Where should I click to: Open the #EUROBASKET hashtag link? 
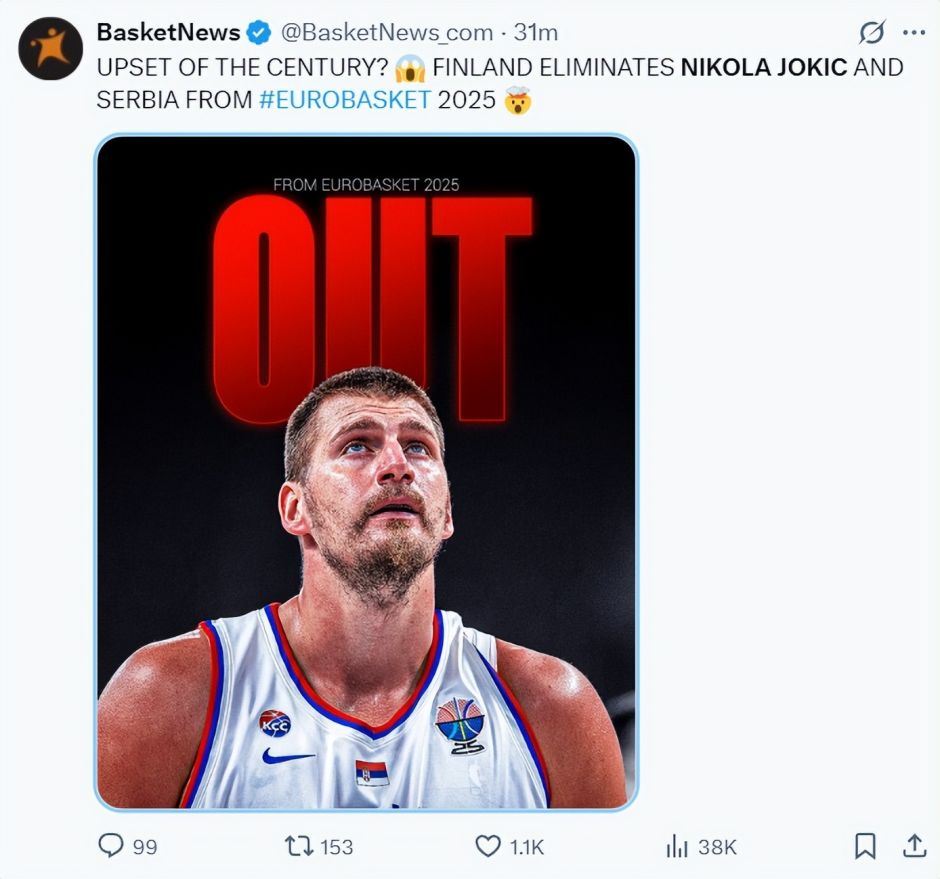[x=344, y=100]
